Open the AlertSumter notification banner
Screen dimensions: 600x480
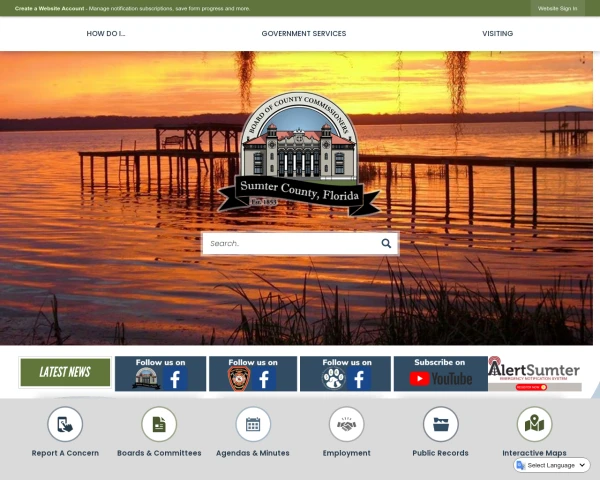(x=534, y=373)
